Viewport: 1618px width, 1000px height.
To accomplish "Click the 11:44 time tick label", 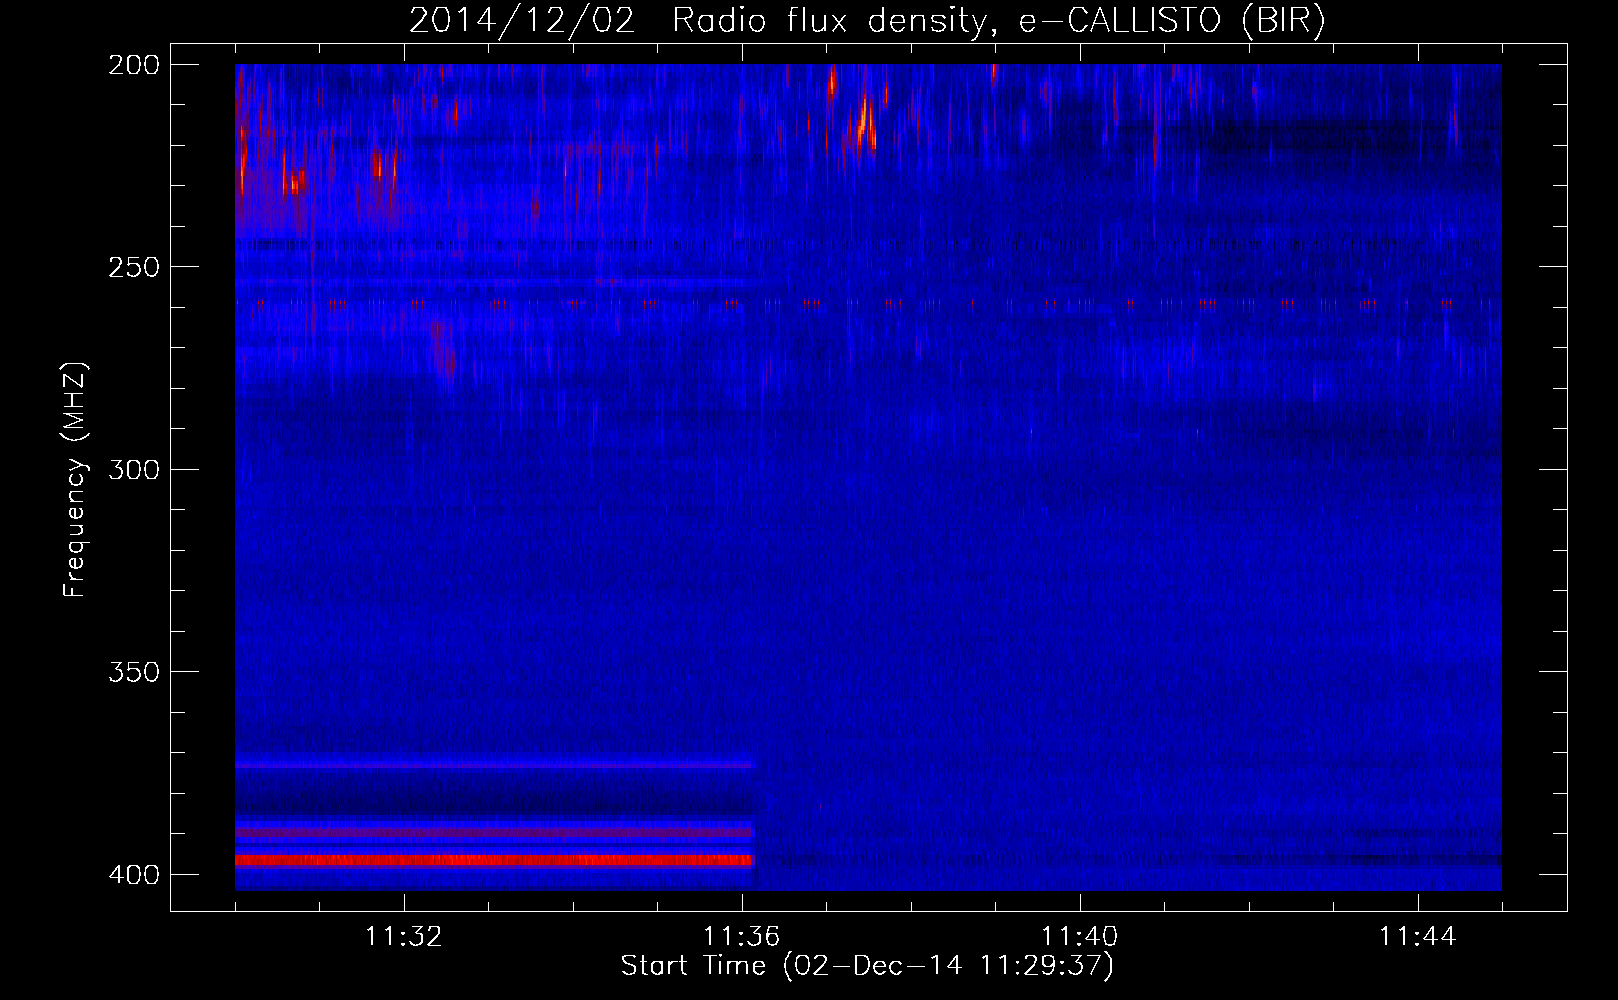I will pyautogui.click(x=1418, y=936).
